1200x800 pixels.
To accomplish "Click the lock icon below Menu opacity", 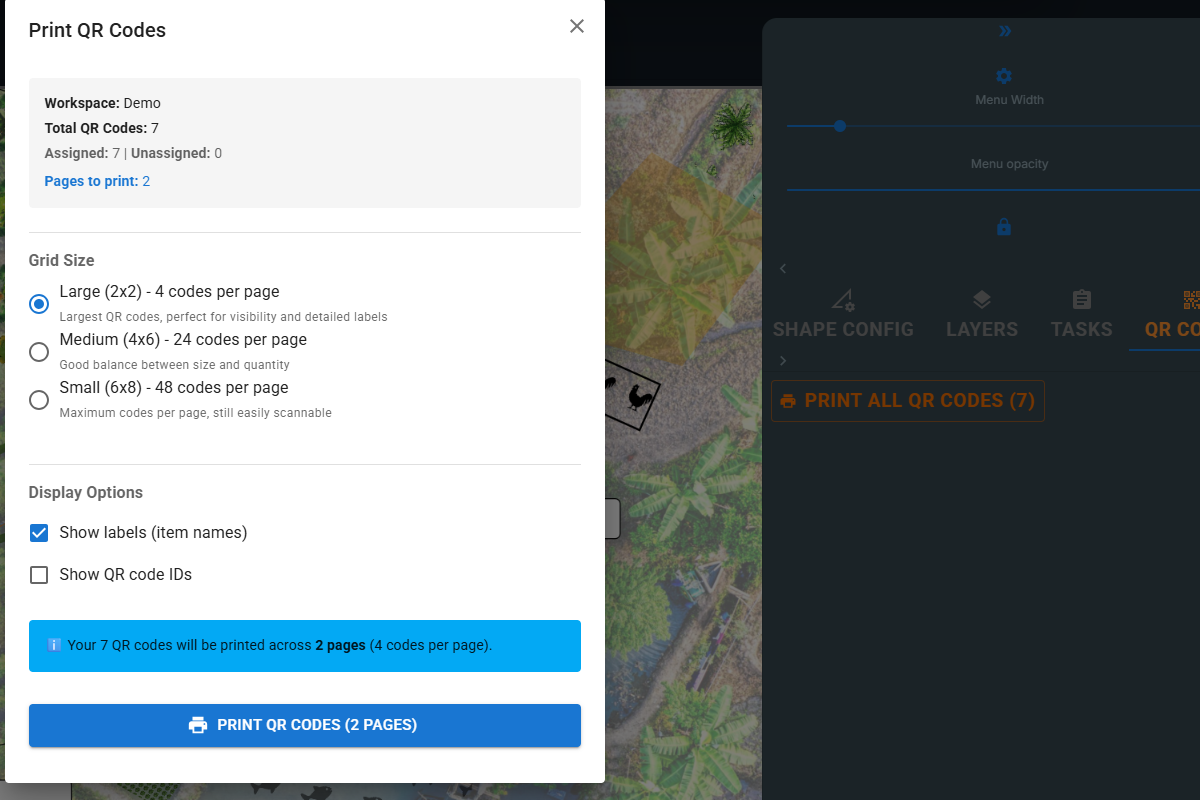I will click(1003, 226).
